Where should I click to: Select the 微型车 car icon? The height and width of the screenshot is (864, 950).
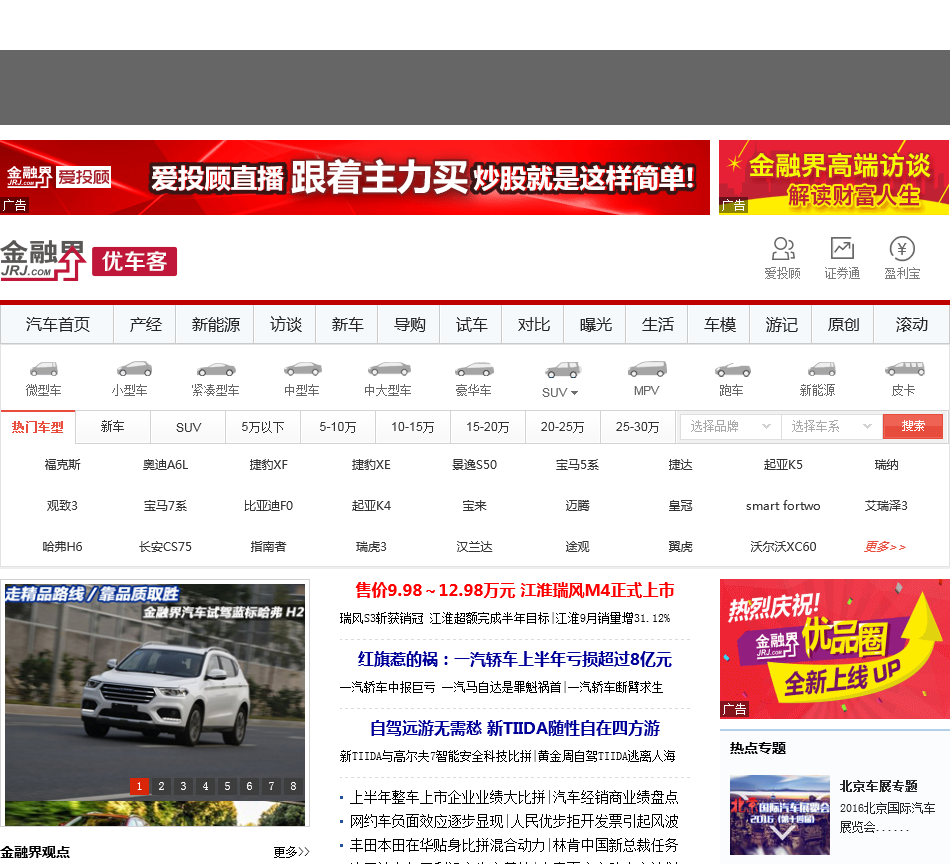pos(44,368)
